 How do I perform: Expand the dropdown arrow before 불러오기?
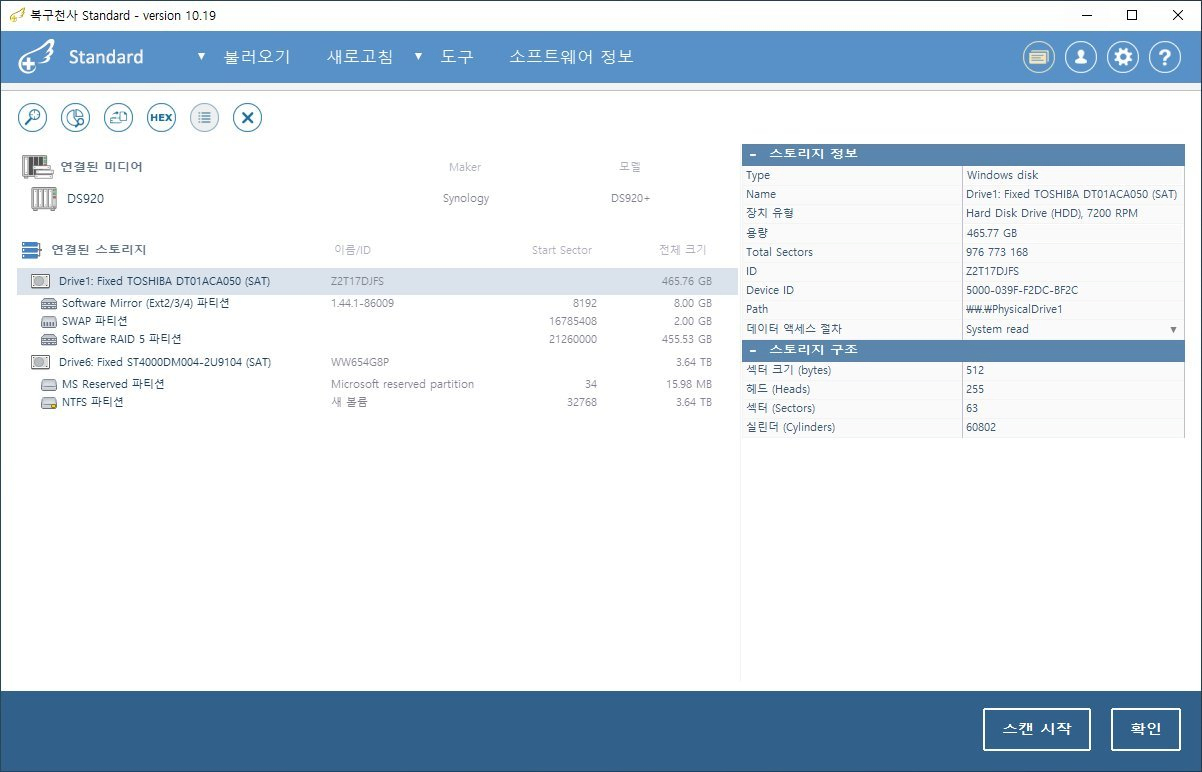[x=201, y=56]
